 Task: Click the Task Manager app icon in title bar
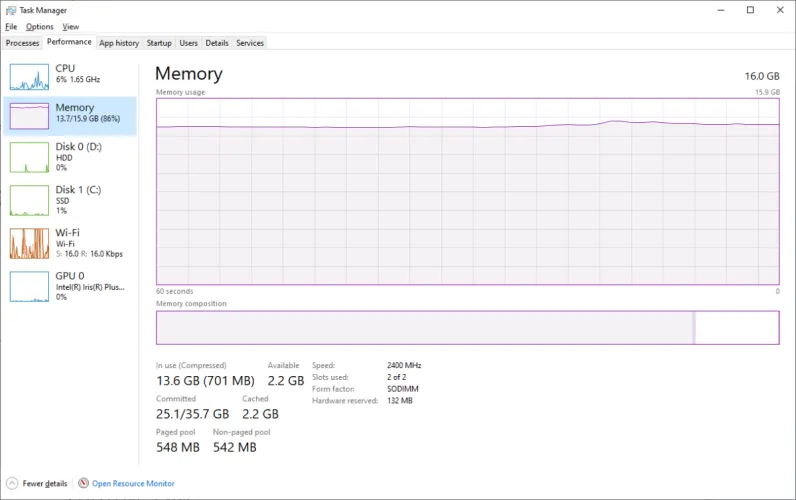(11, 9)
